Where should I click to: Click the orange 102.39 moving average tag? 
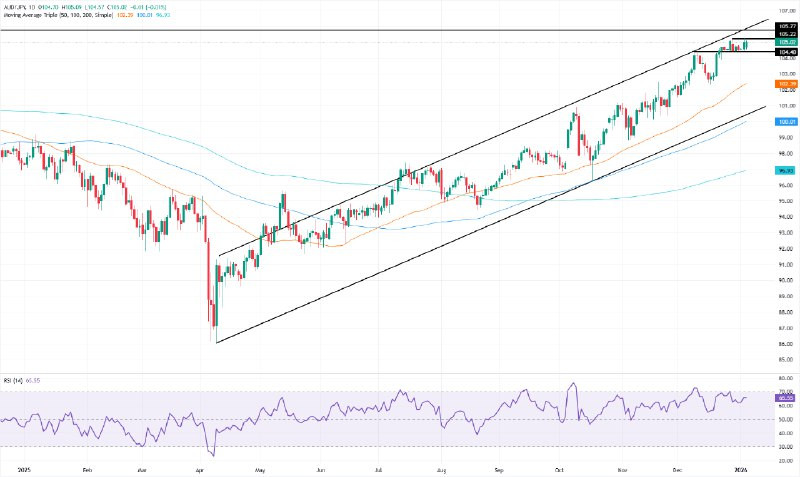tap(785, 84)
